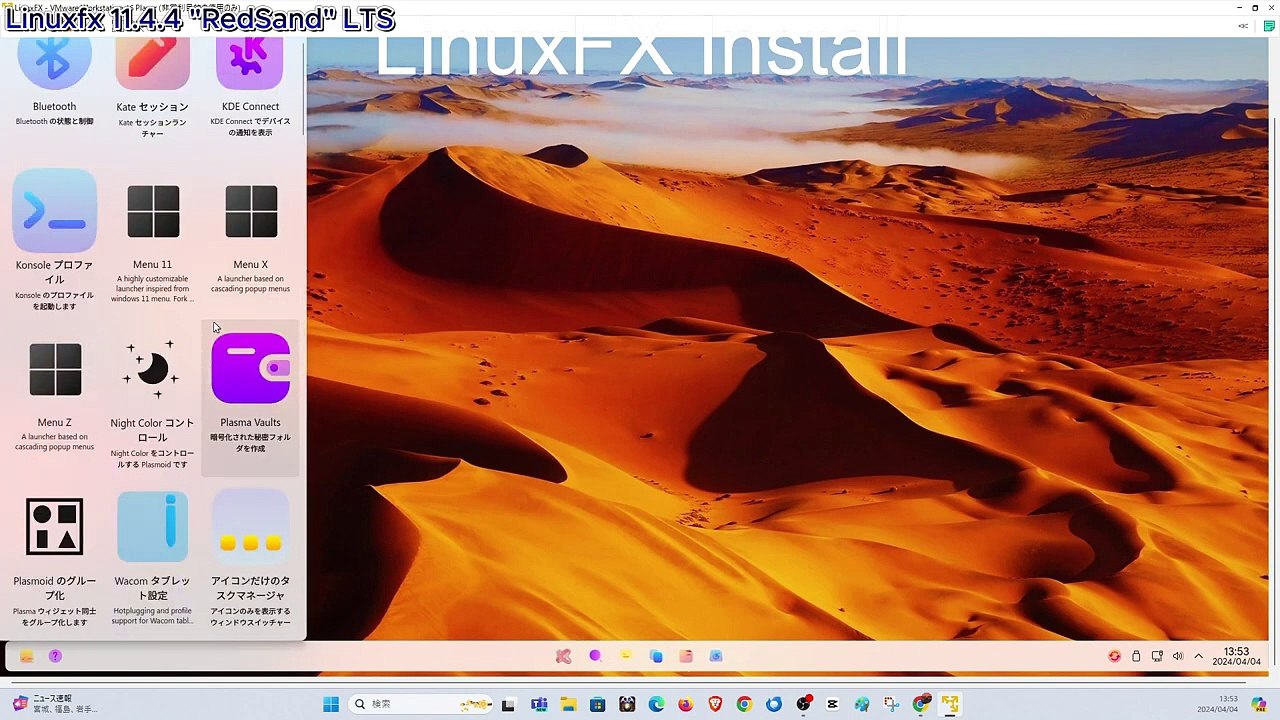This screenshot has height=720, width=1280.
Task: Click the Menu 11 description text
Action: 152,289
